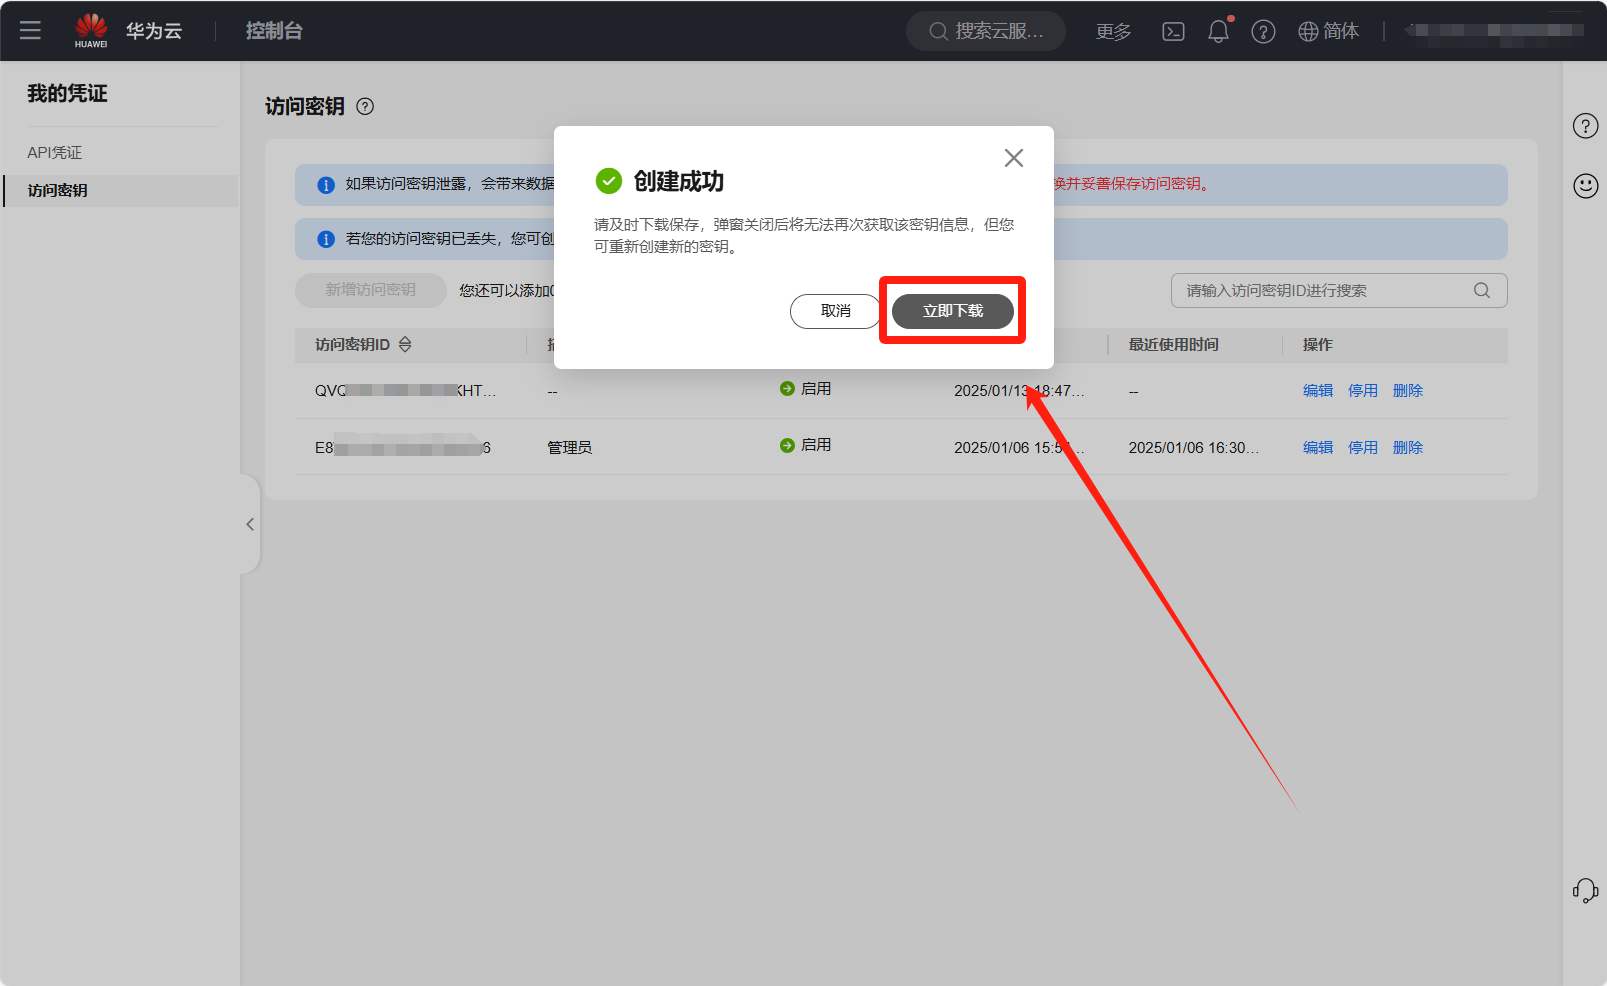1607x986 pixels.
Task: Click the help icon in top bar
Action: click(1263, 32)
